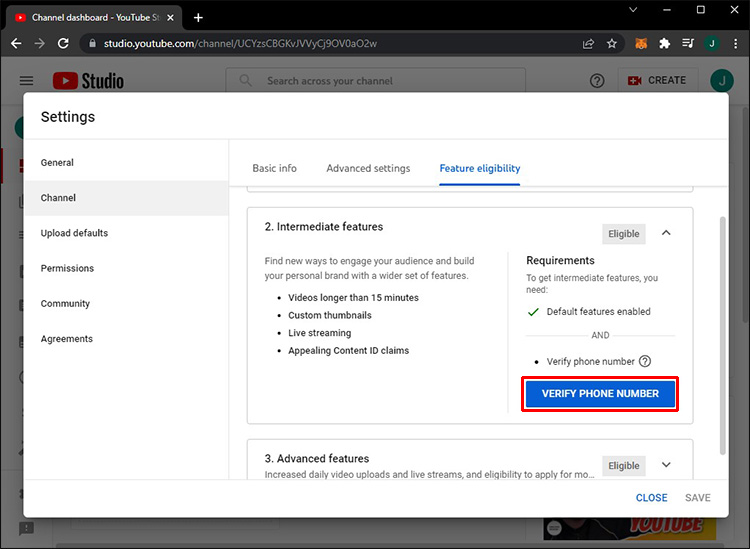Click the '2. Intermediate features' heading

coord(324,227)
